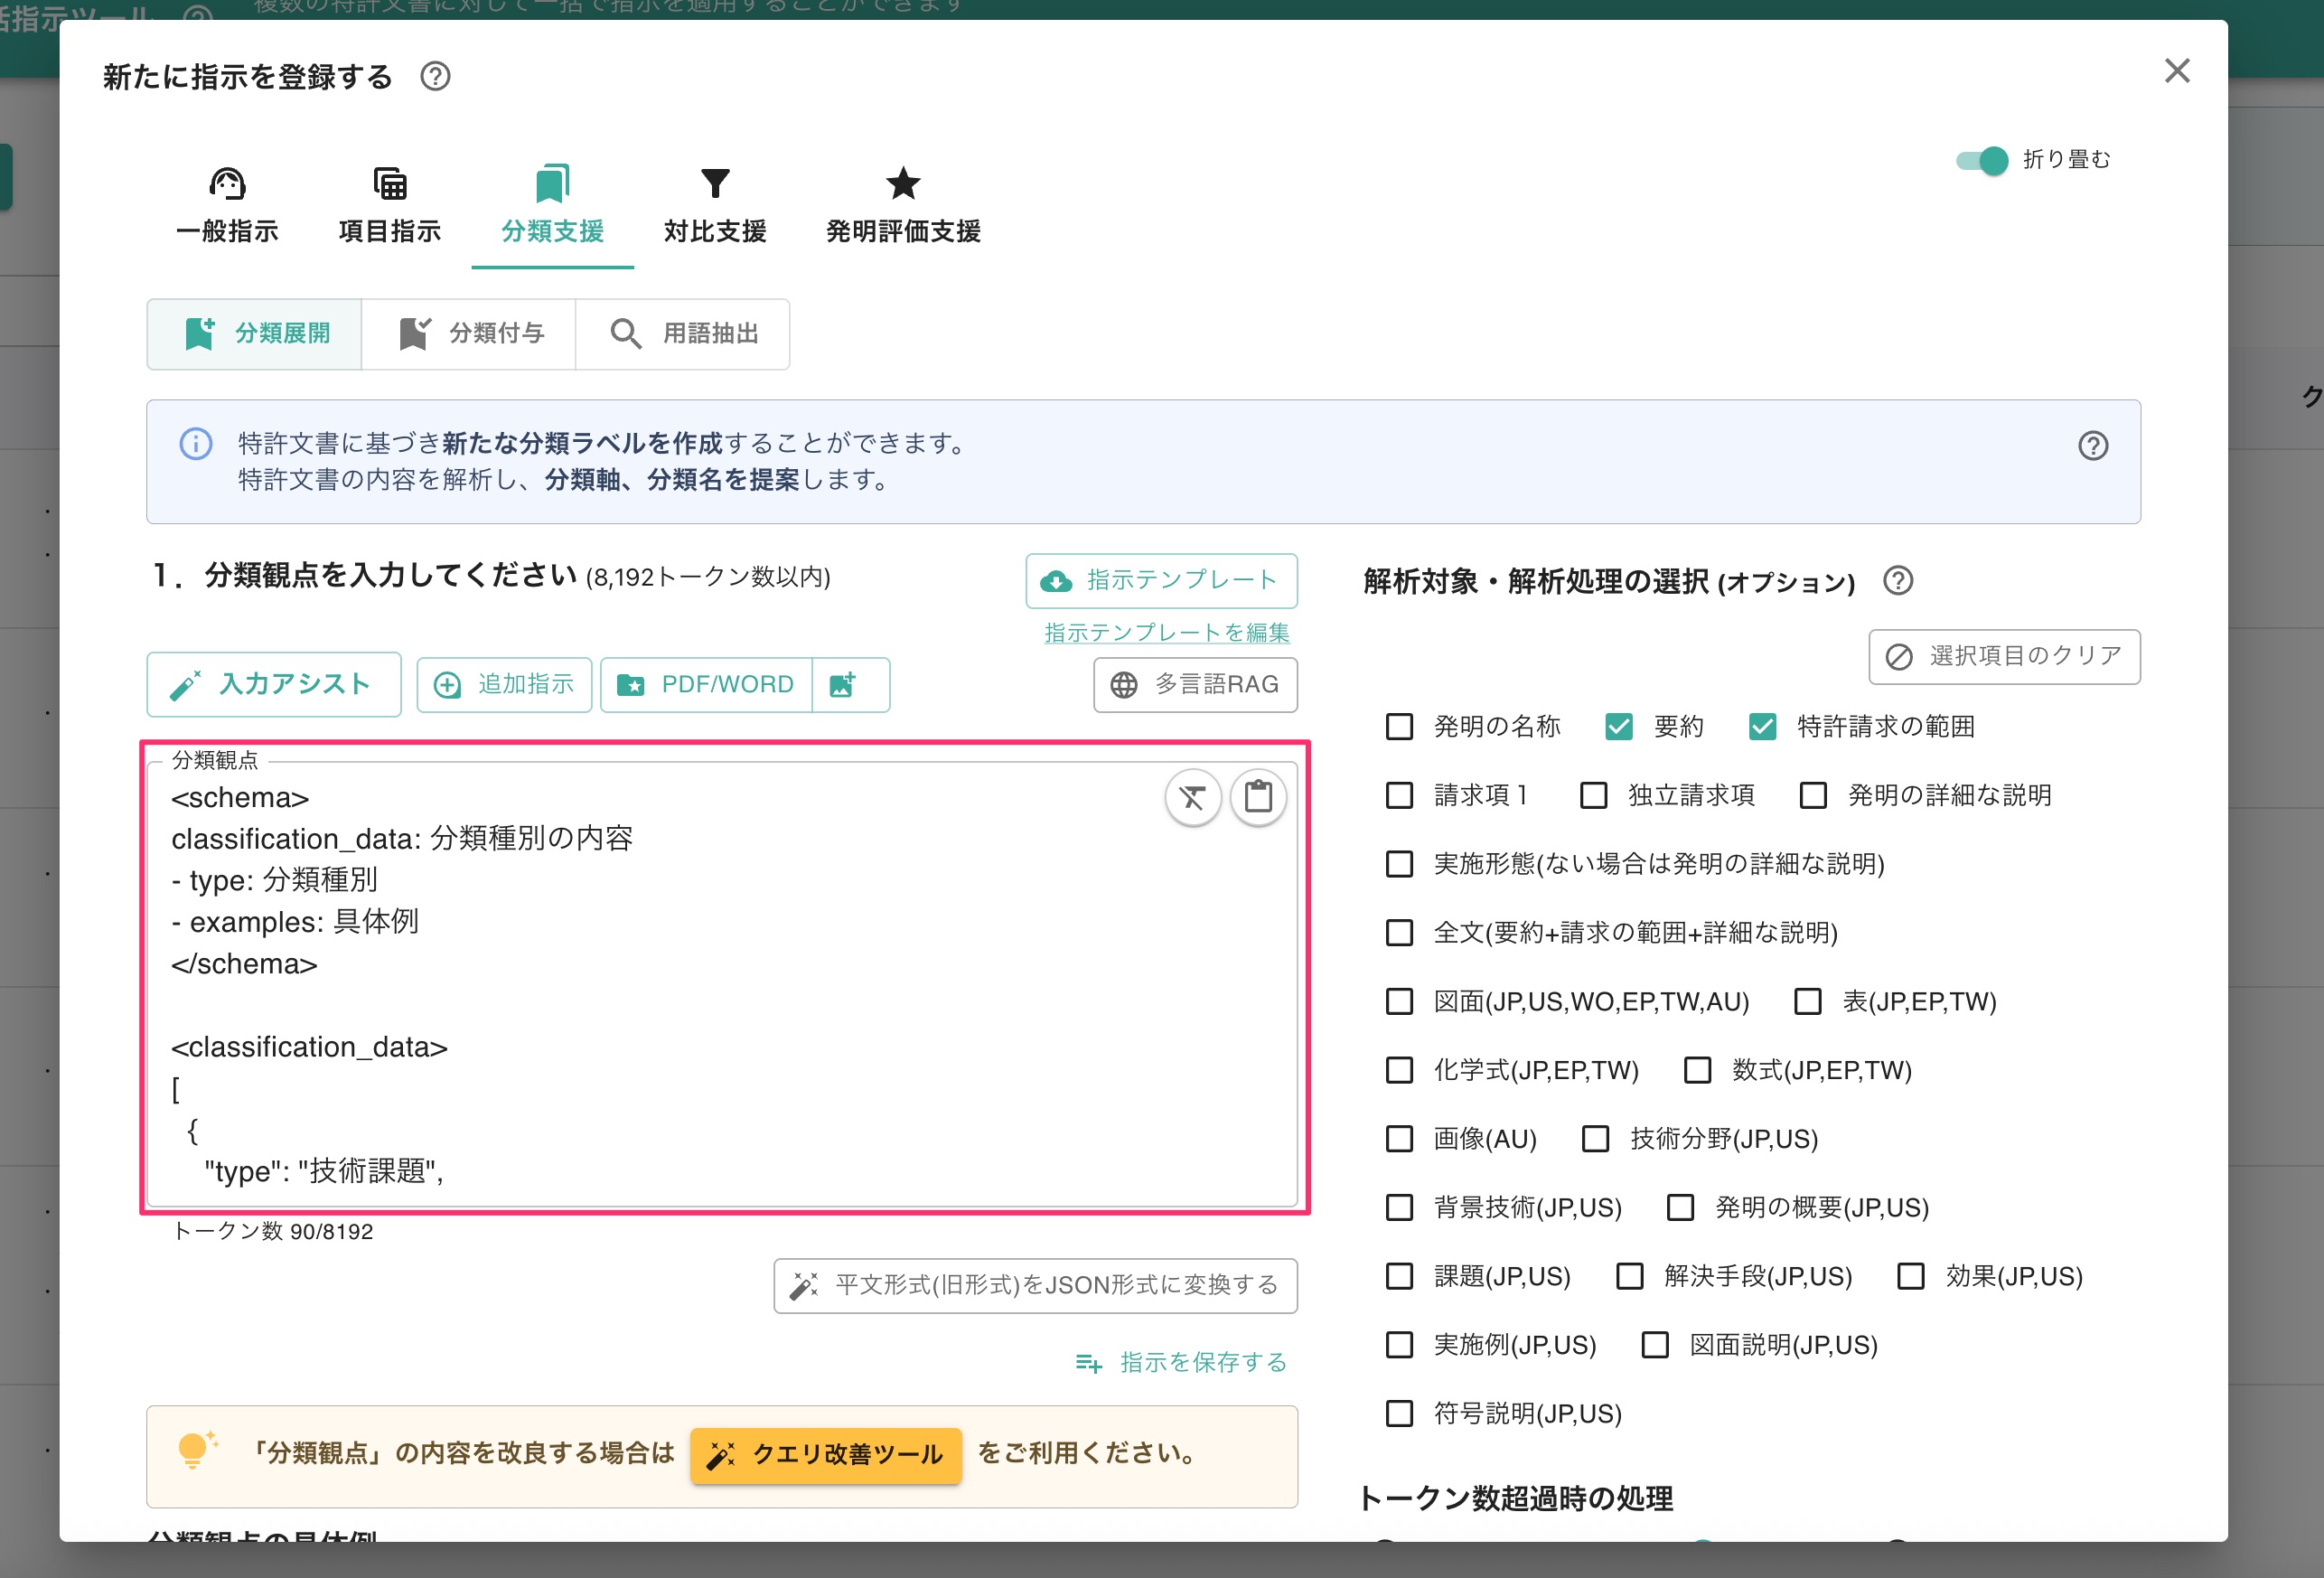This screenshot has height=1578, width=2324.
Task: Check the 発明の名称 checkbox
Action: [1399, 727]
